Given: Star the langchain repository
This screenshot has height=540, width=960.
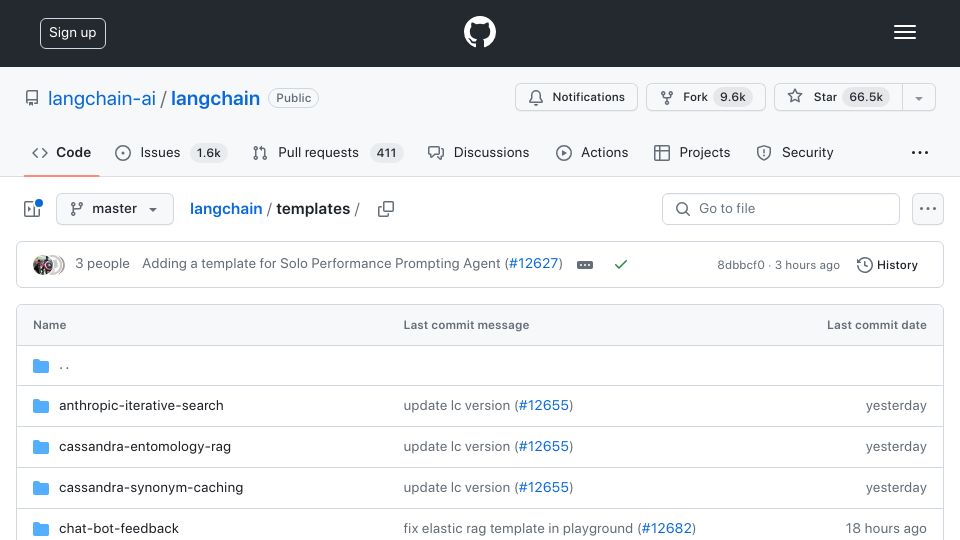Looking at the screenshot, I should tap(838, 97).
